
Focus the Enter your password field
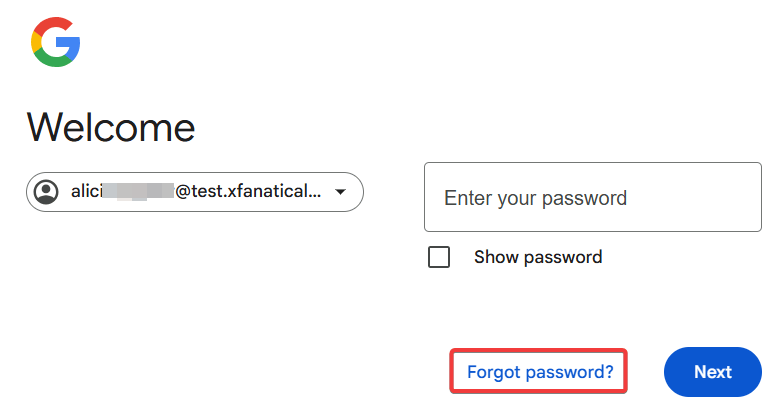point(592,198)
